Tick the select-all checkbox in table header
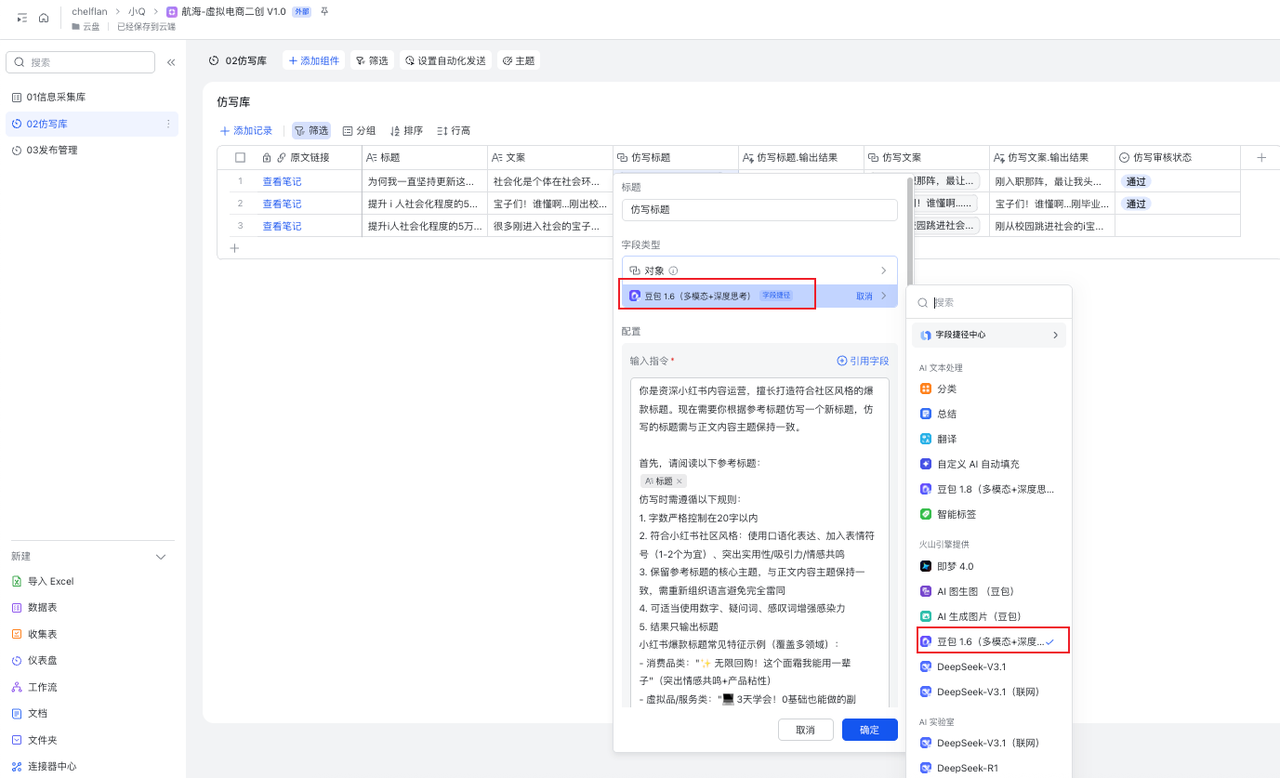The height and width of the screenshot is (778, 1280). (x=240, y=158)
